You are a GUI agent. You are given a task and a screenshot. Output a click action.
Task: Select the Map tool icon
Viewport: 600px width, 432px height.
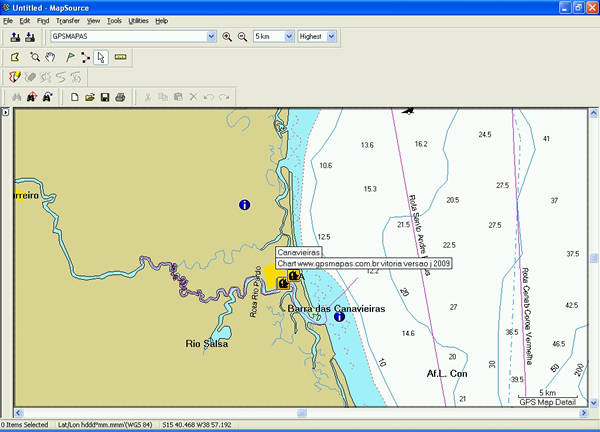point(15,57)
